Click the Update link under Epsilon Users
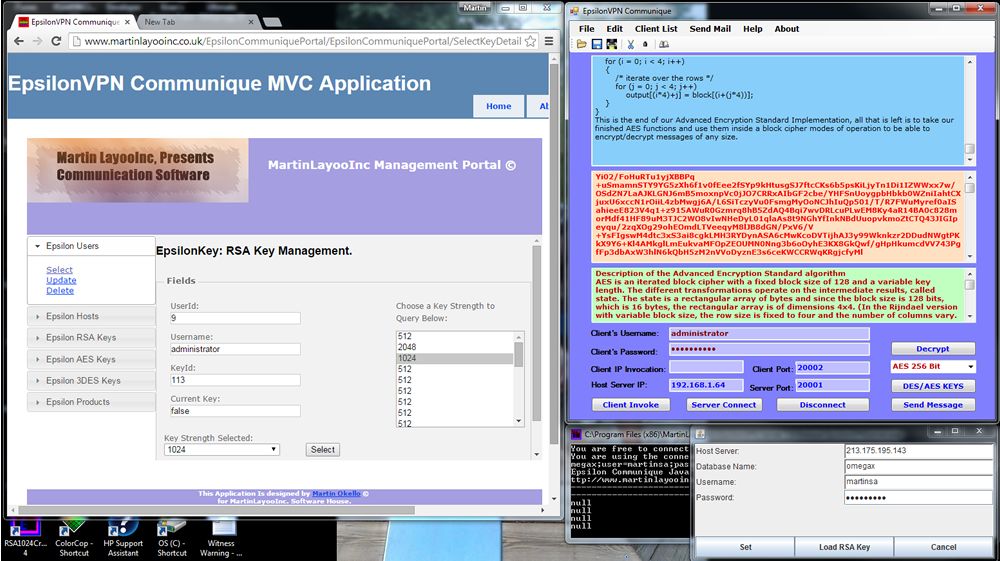1000x561 pixels. point(61,280)
